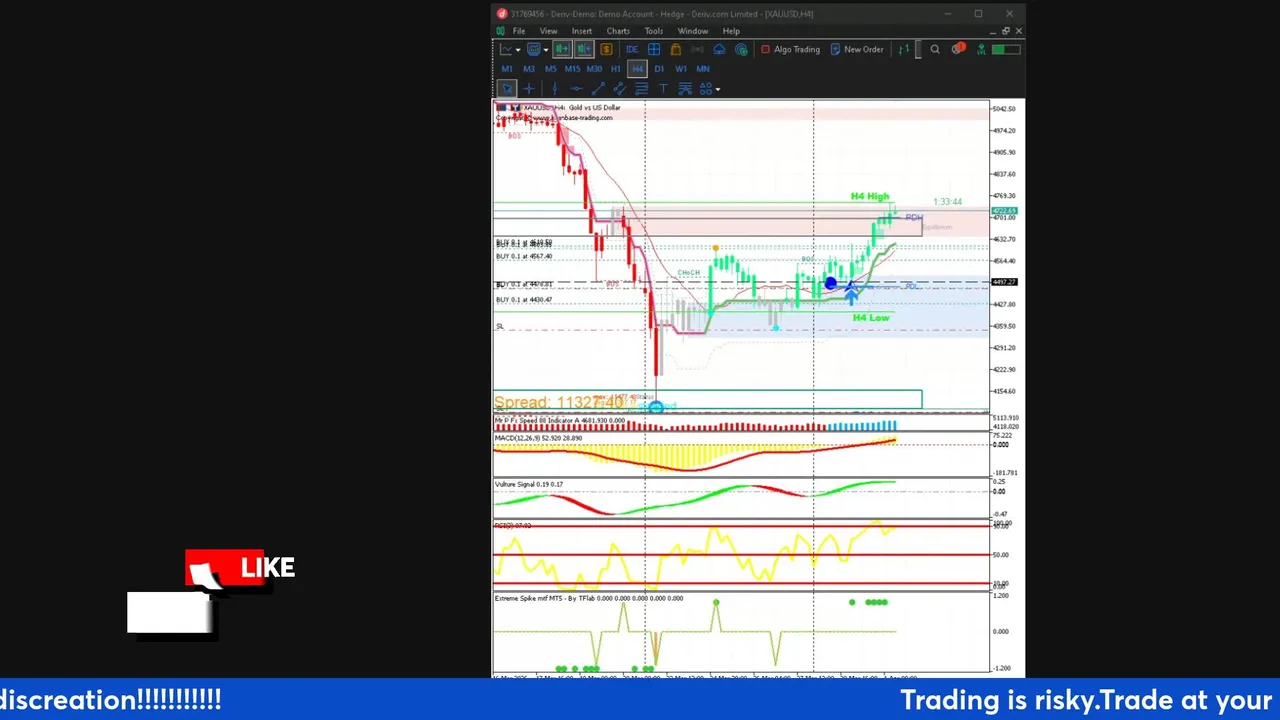Open the Window menu
The height and width of the screenshot is (720, 1280).
tap(693, 31)
